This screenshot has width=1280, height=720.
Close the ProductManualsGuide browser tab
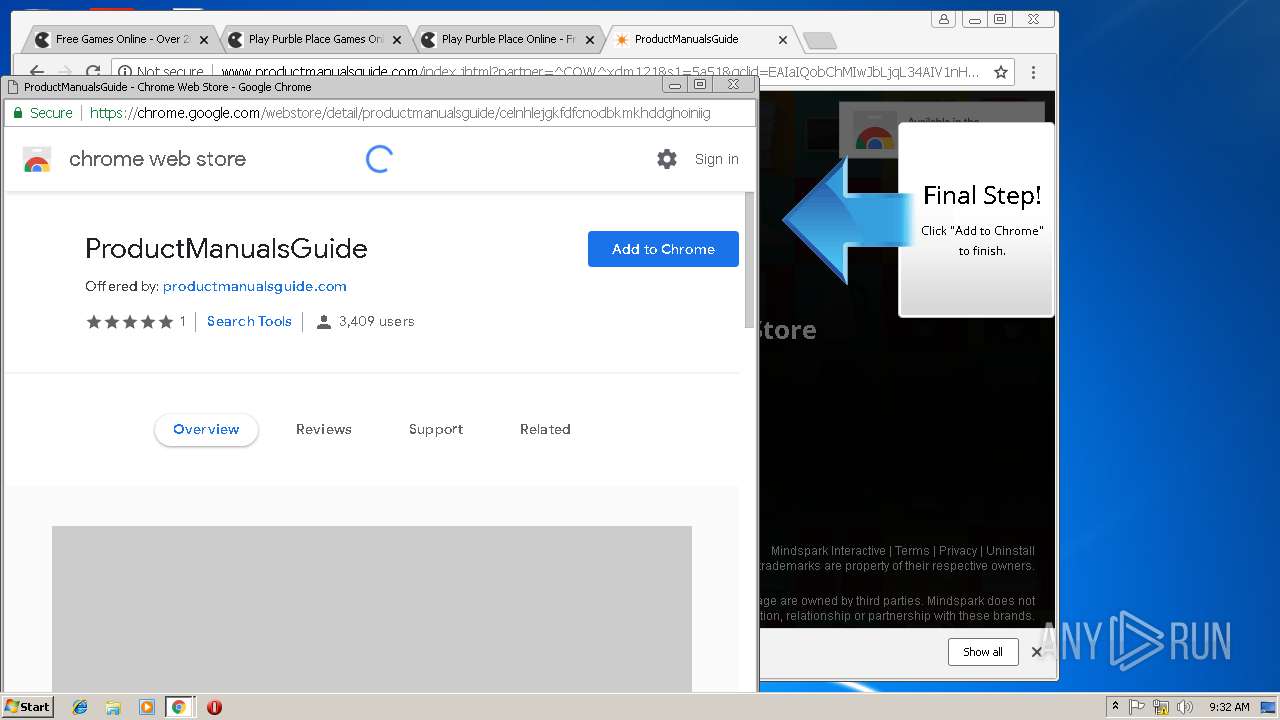coord(782,40)
